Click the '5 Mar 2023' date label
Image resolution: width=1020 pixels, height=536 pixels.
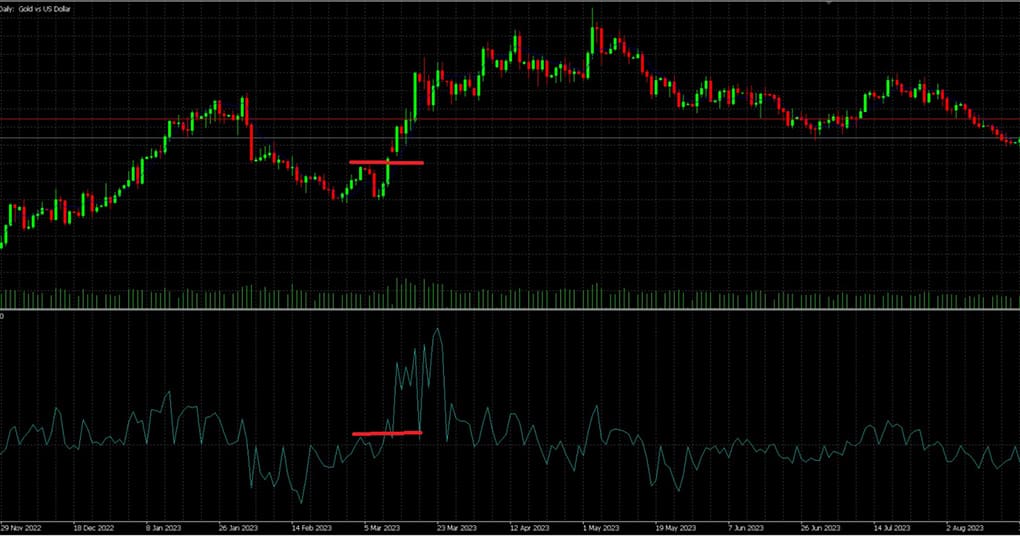click(382, 528)
